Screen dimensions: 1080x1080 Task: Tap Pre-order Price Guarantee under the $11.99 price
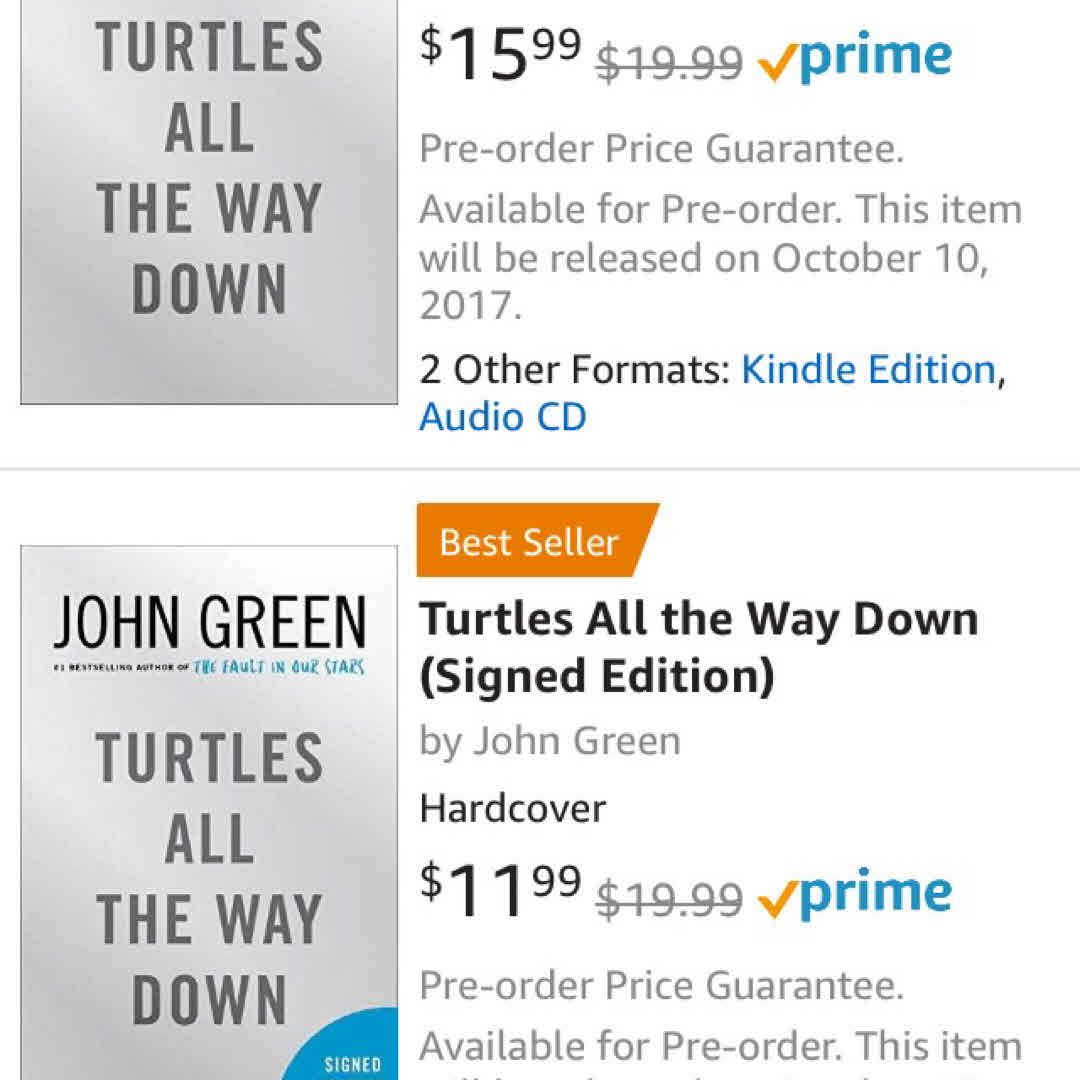(661, 986)
